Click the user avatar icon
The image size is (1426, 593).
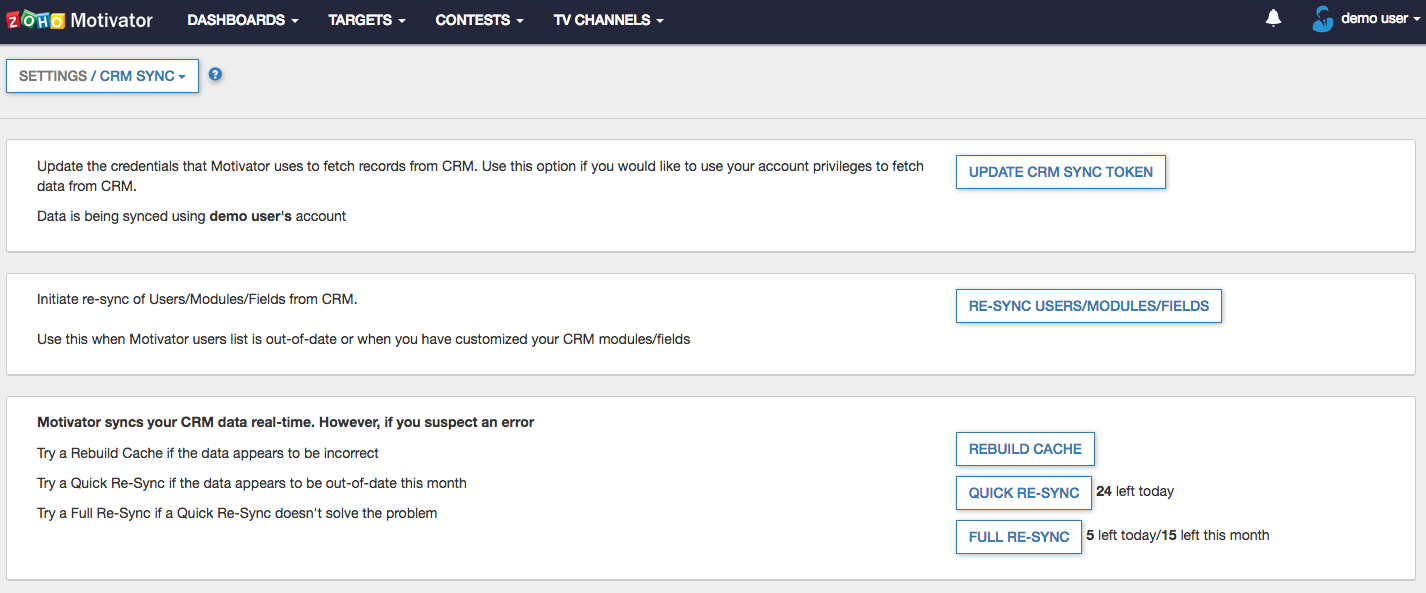click(x=1323, y=19)
